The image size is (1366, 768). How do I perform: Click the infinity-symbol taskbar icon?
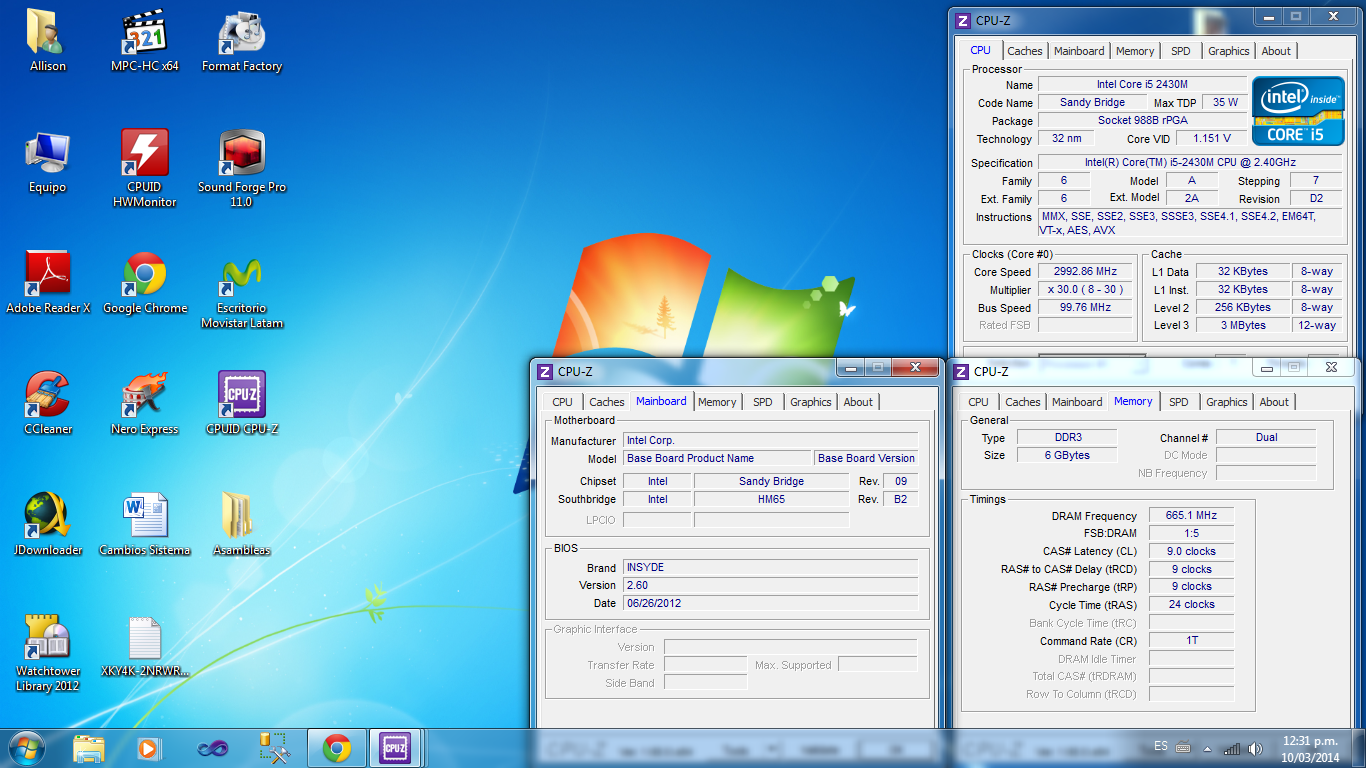[212, 748]
